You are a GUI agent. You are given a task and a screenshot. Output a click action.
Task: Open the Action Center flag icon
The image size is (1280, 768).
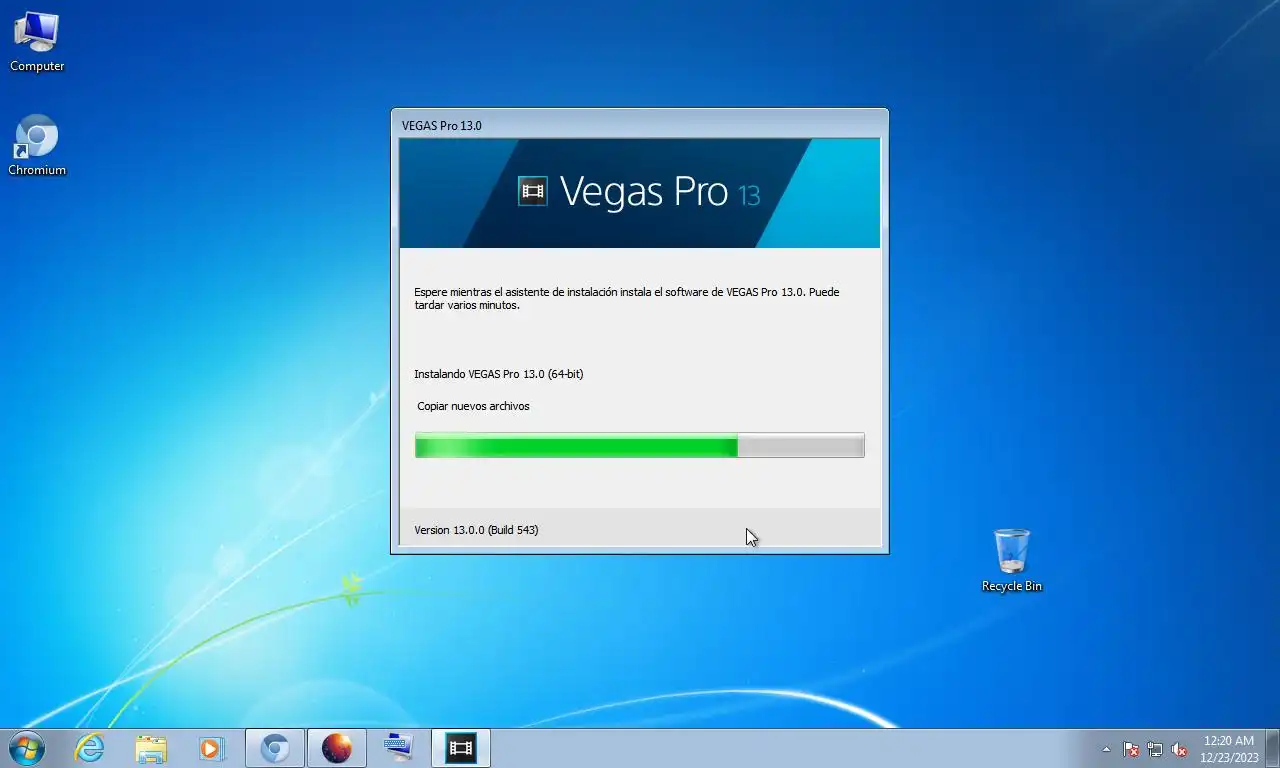pos(1131,749)
